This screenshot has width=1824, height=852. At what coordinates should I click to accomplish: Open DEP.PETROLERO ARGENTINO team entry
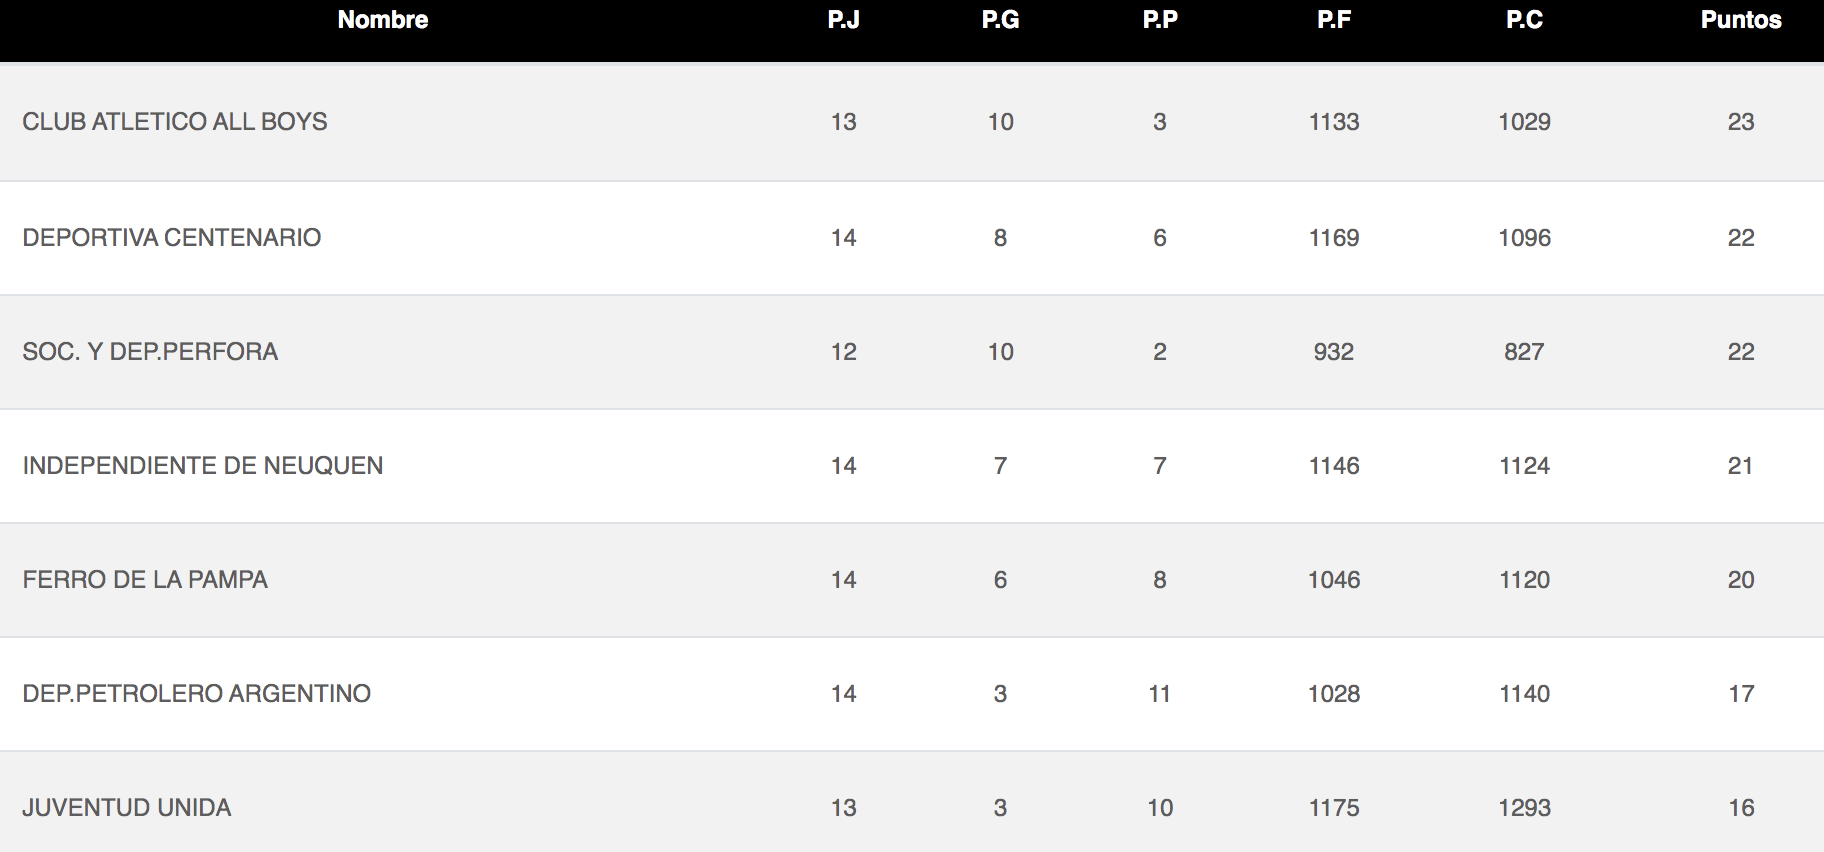coord(197,694)
